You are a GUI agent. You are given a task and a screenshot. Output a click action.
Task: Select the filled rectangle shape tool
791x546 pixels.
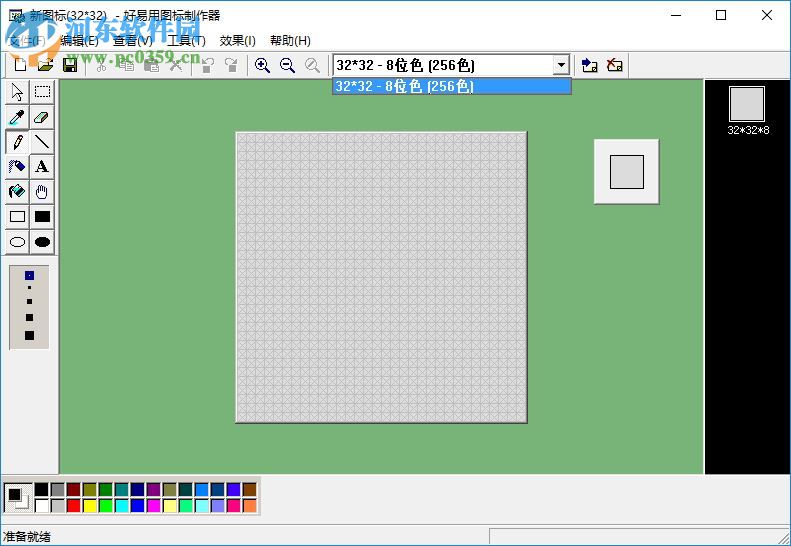pyautogui.click(x=42, y=216)
